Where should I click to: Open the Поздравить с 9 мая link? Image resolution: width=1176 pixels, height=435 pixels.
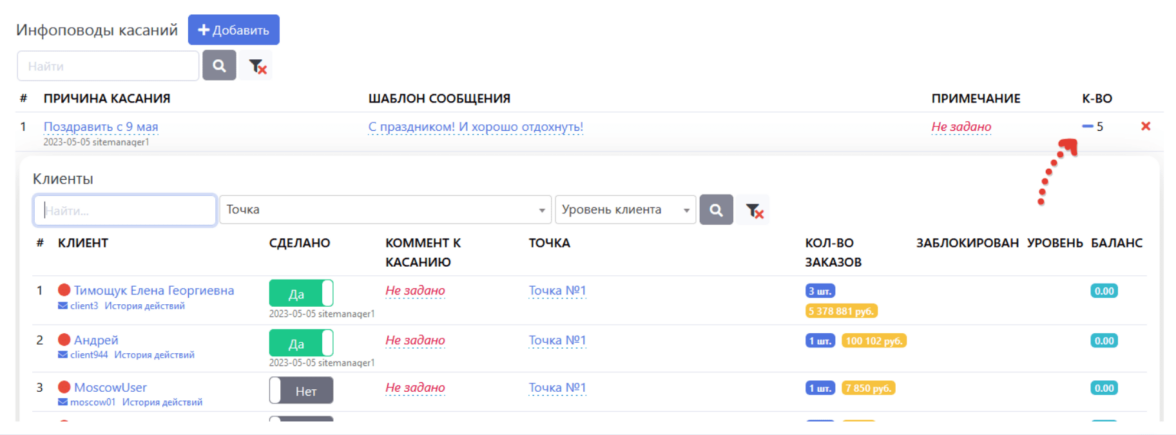[x=101, y=127]
